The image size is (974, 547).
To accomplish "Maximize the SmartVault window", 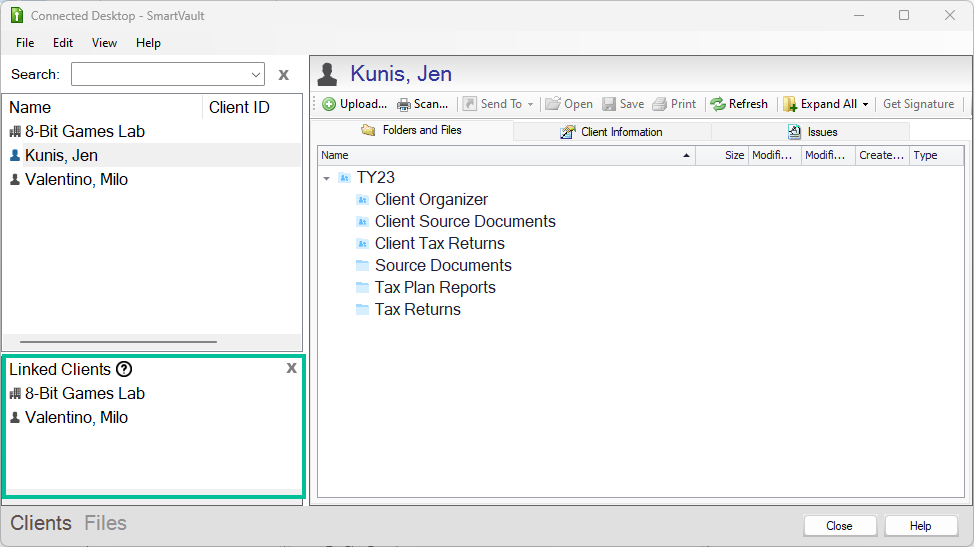I will [904, 16].
